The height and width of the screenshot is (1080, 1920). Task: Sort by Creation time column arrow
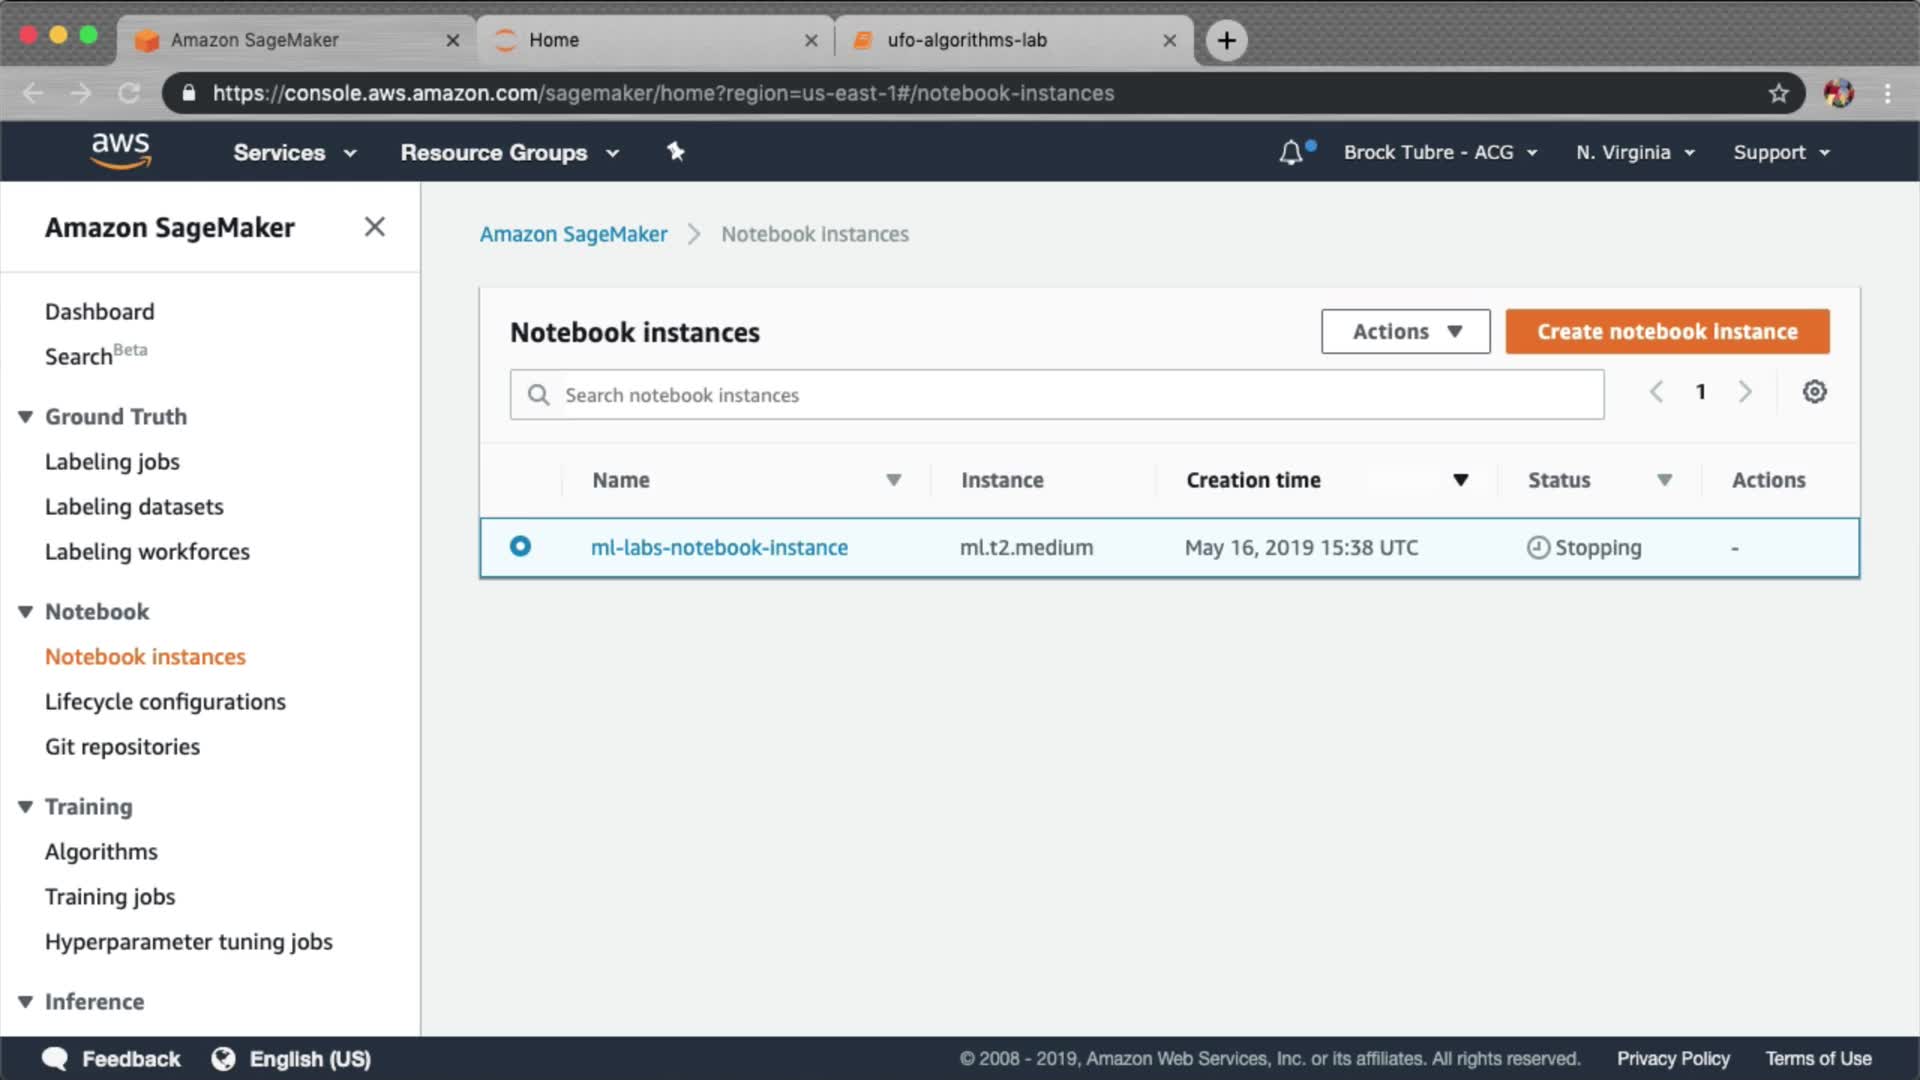coord(1460,481)
